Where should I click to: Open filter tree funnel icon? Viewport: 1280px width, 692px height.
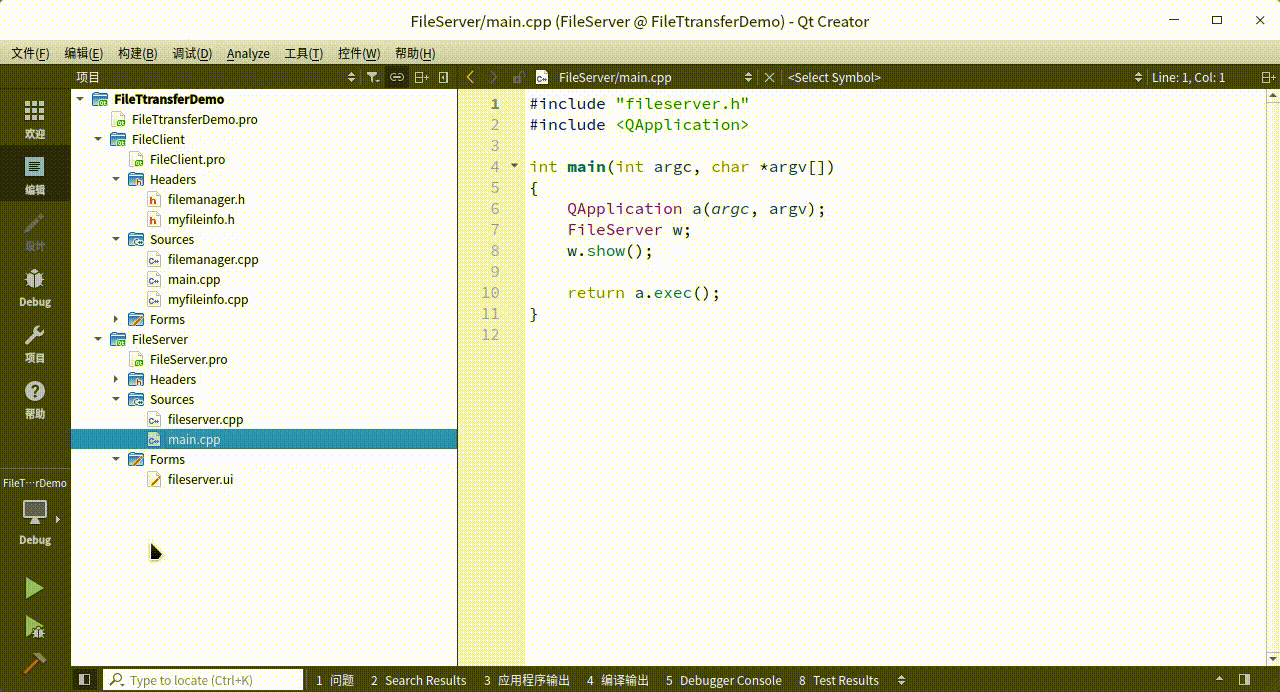tap(372, 77)
